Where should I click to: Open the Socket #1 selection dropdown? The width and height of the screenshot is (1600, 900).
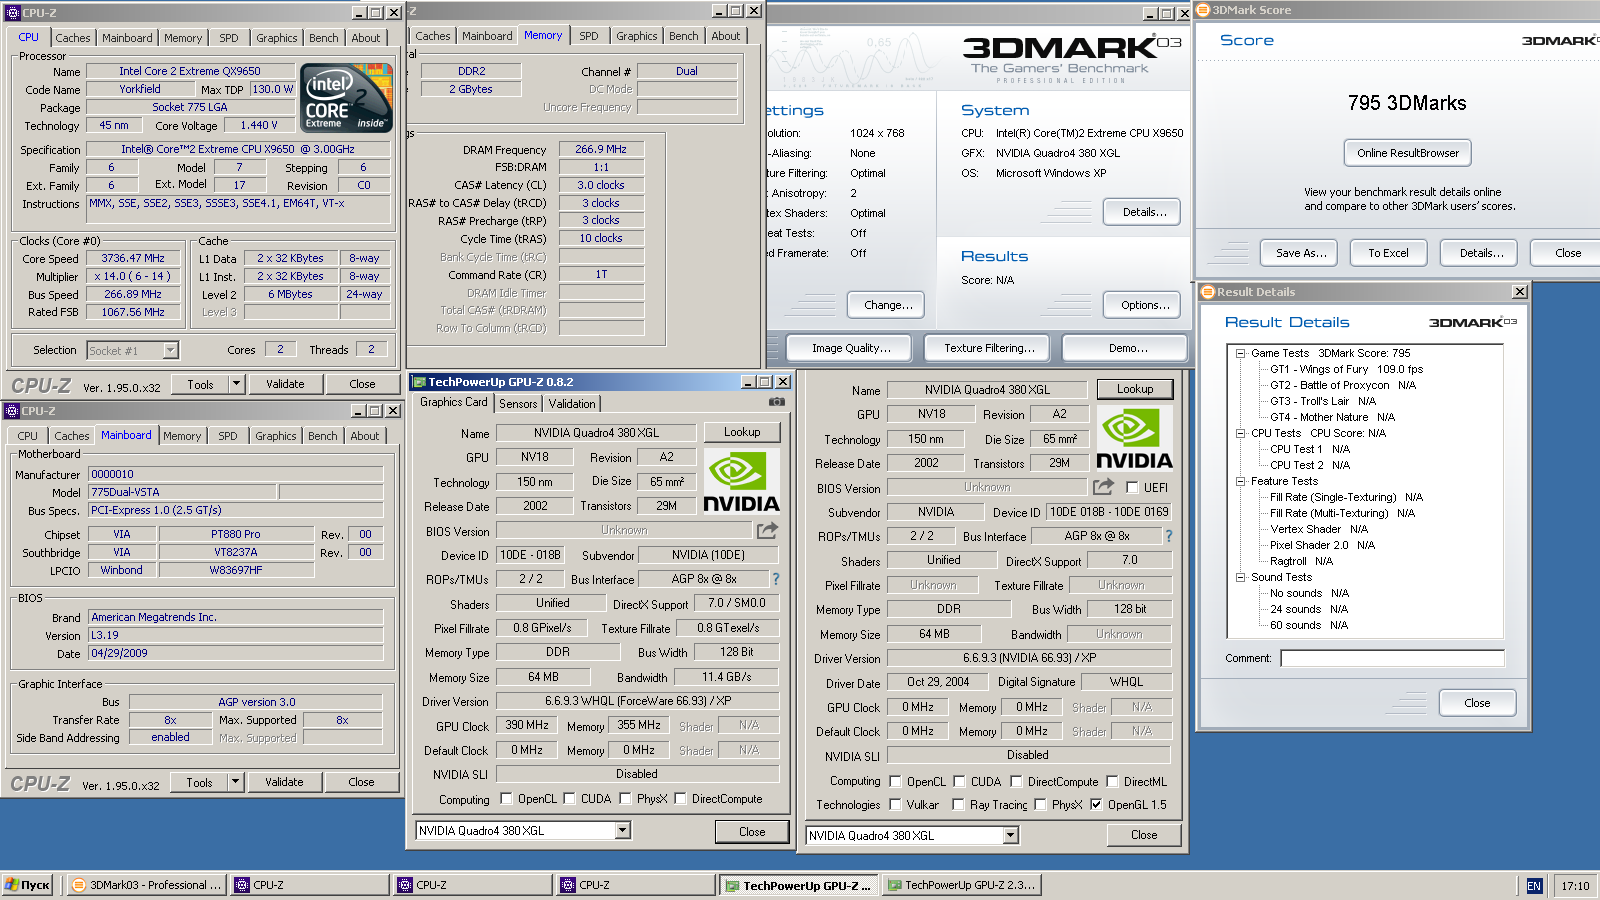[170, 350]
